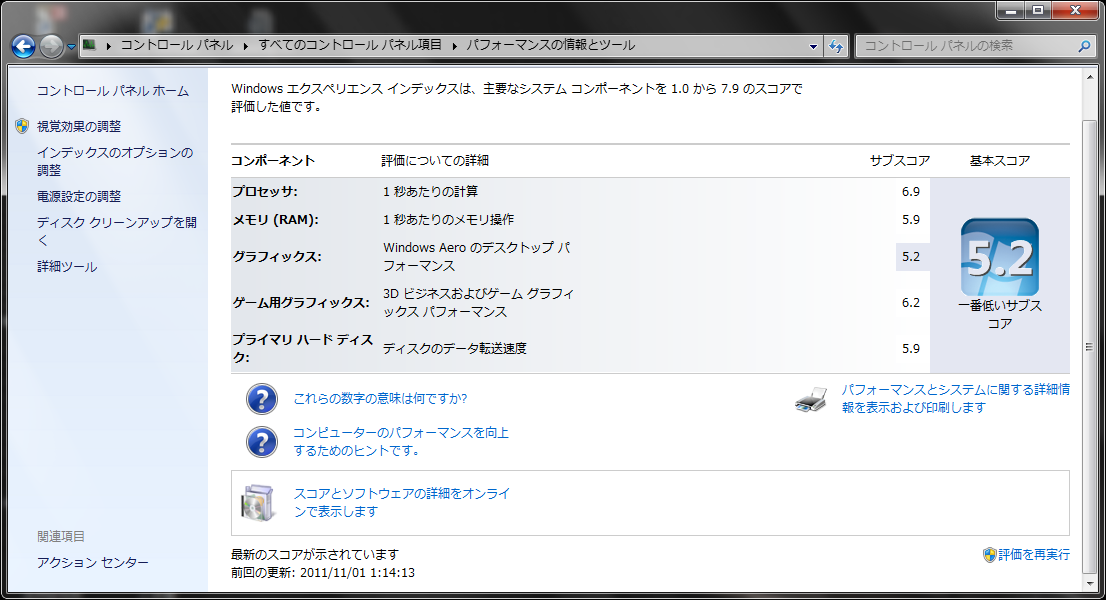The image size is (1106, 600).
Task: Click the scrollbar up arrow
Action: tap(1090, 77)
